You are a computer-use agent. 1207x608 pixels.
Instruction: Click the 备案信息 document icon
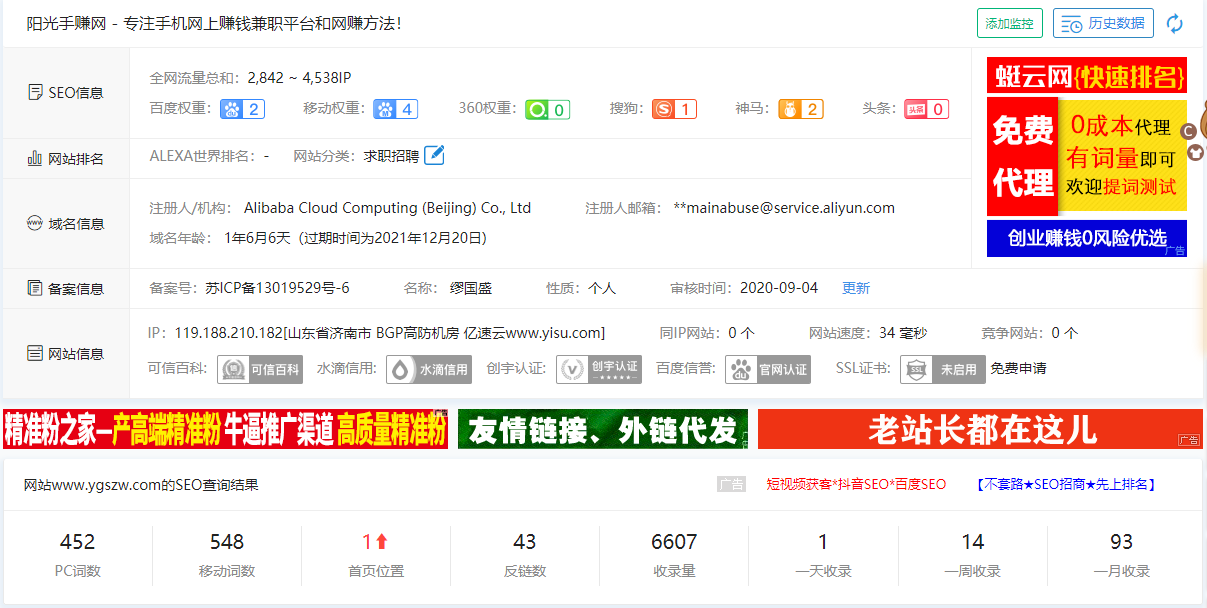[35, 288]
